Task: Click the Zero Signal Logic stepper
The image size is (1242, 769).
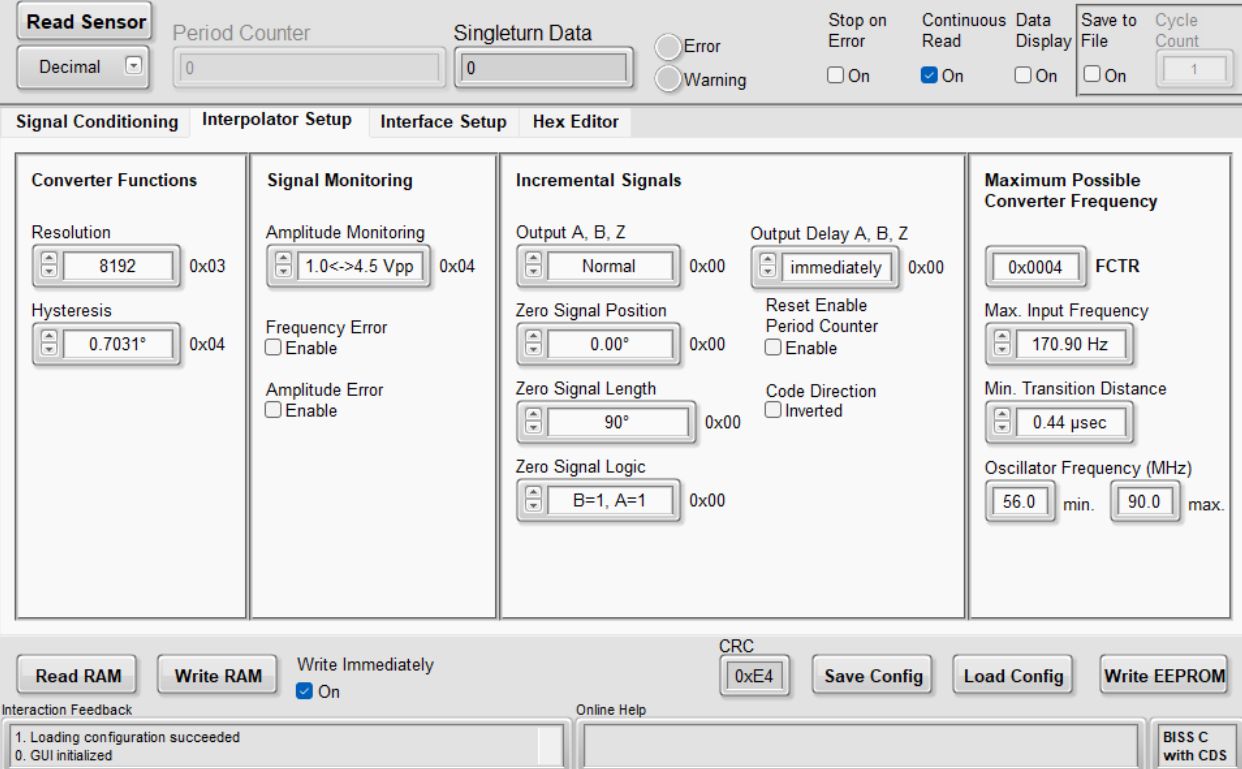Action: [533, 500]
